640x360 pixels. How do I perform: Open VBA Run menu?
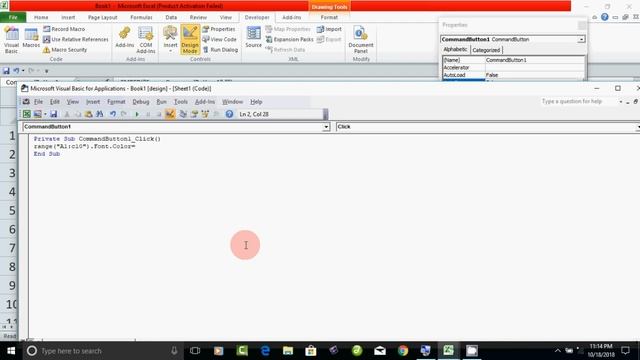(162, 102)
